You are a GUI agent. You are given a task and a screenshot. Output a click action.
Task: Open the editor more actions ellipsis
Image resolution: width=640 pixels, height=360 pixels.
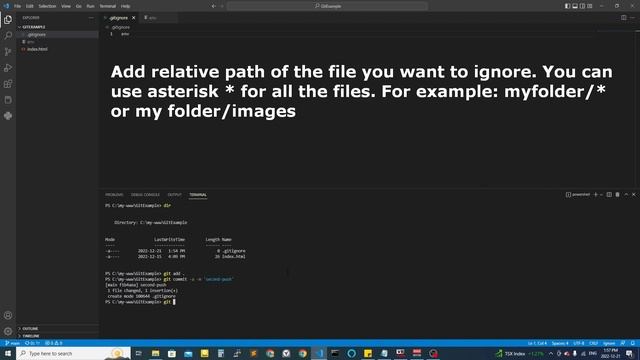(x=632, y=18)
